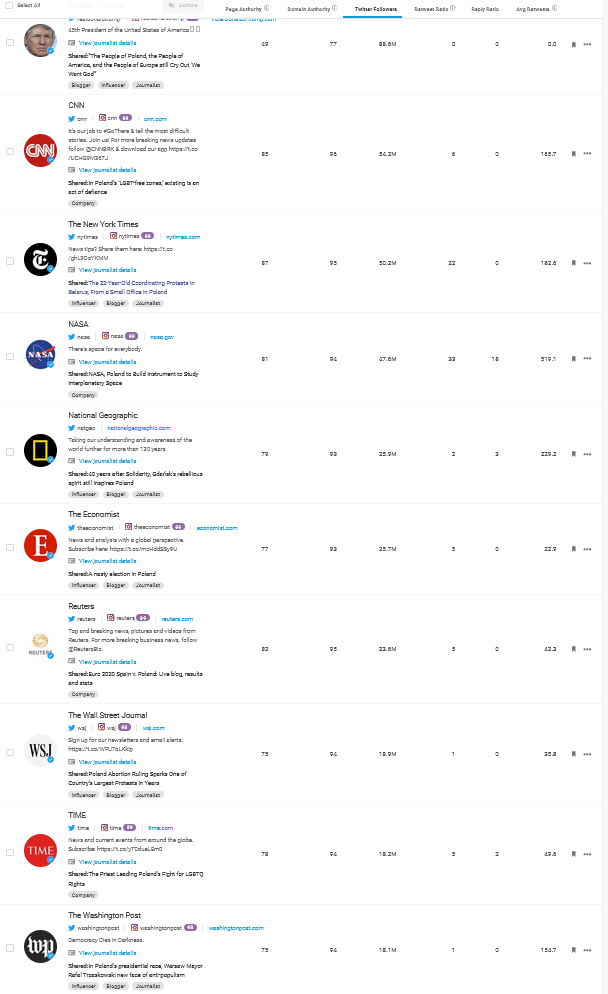Select the CNN row checkbox
The width and height of the screenshot is (608, 994).
(10, 152)
